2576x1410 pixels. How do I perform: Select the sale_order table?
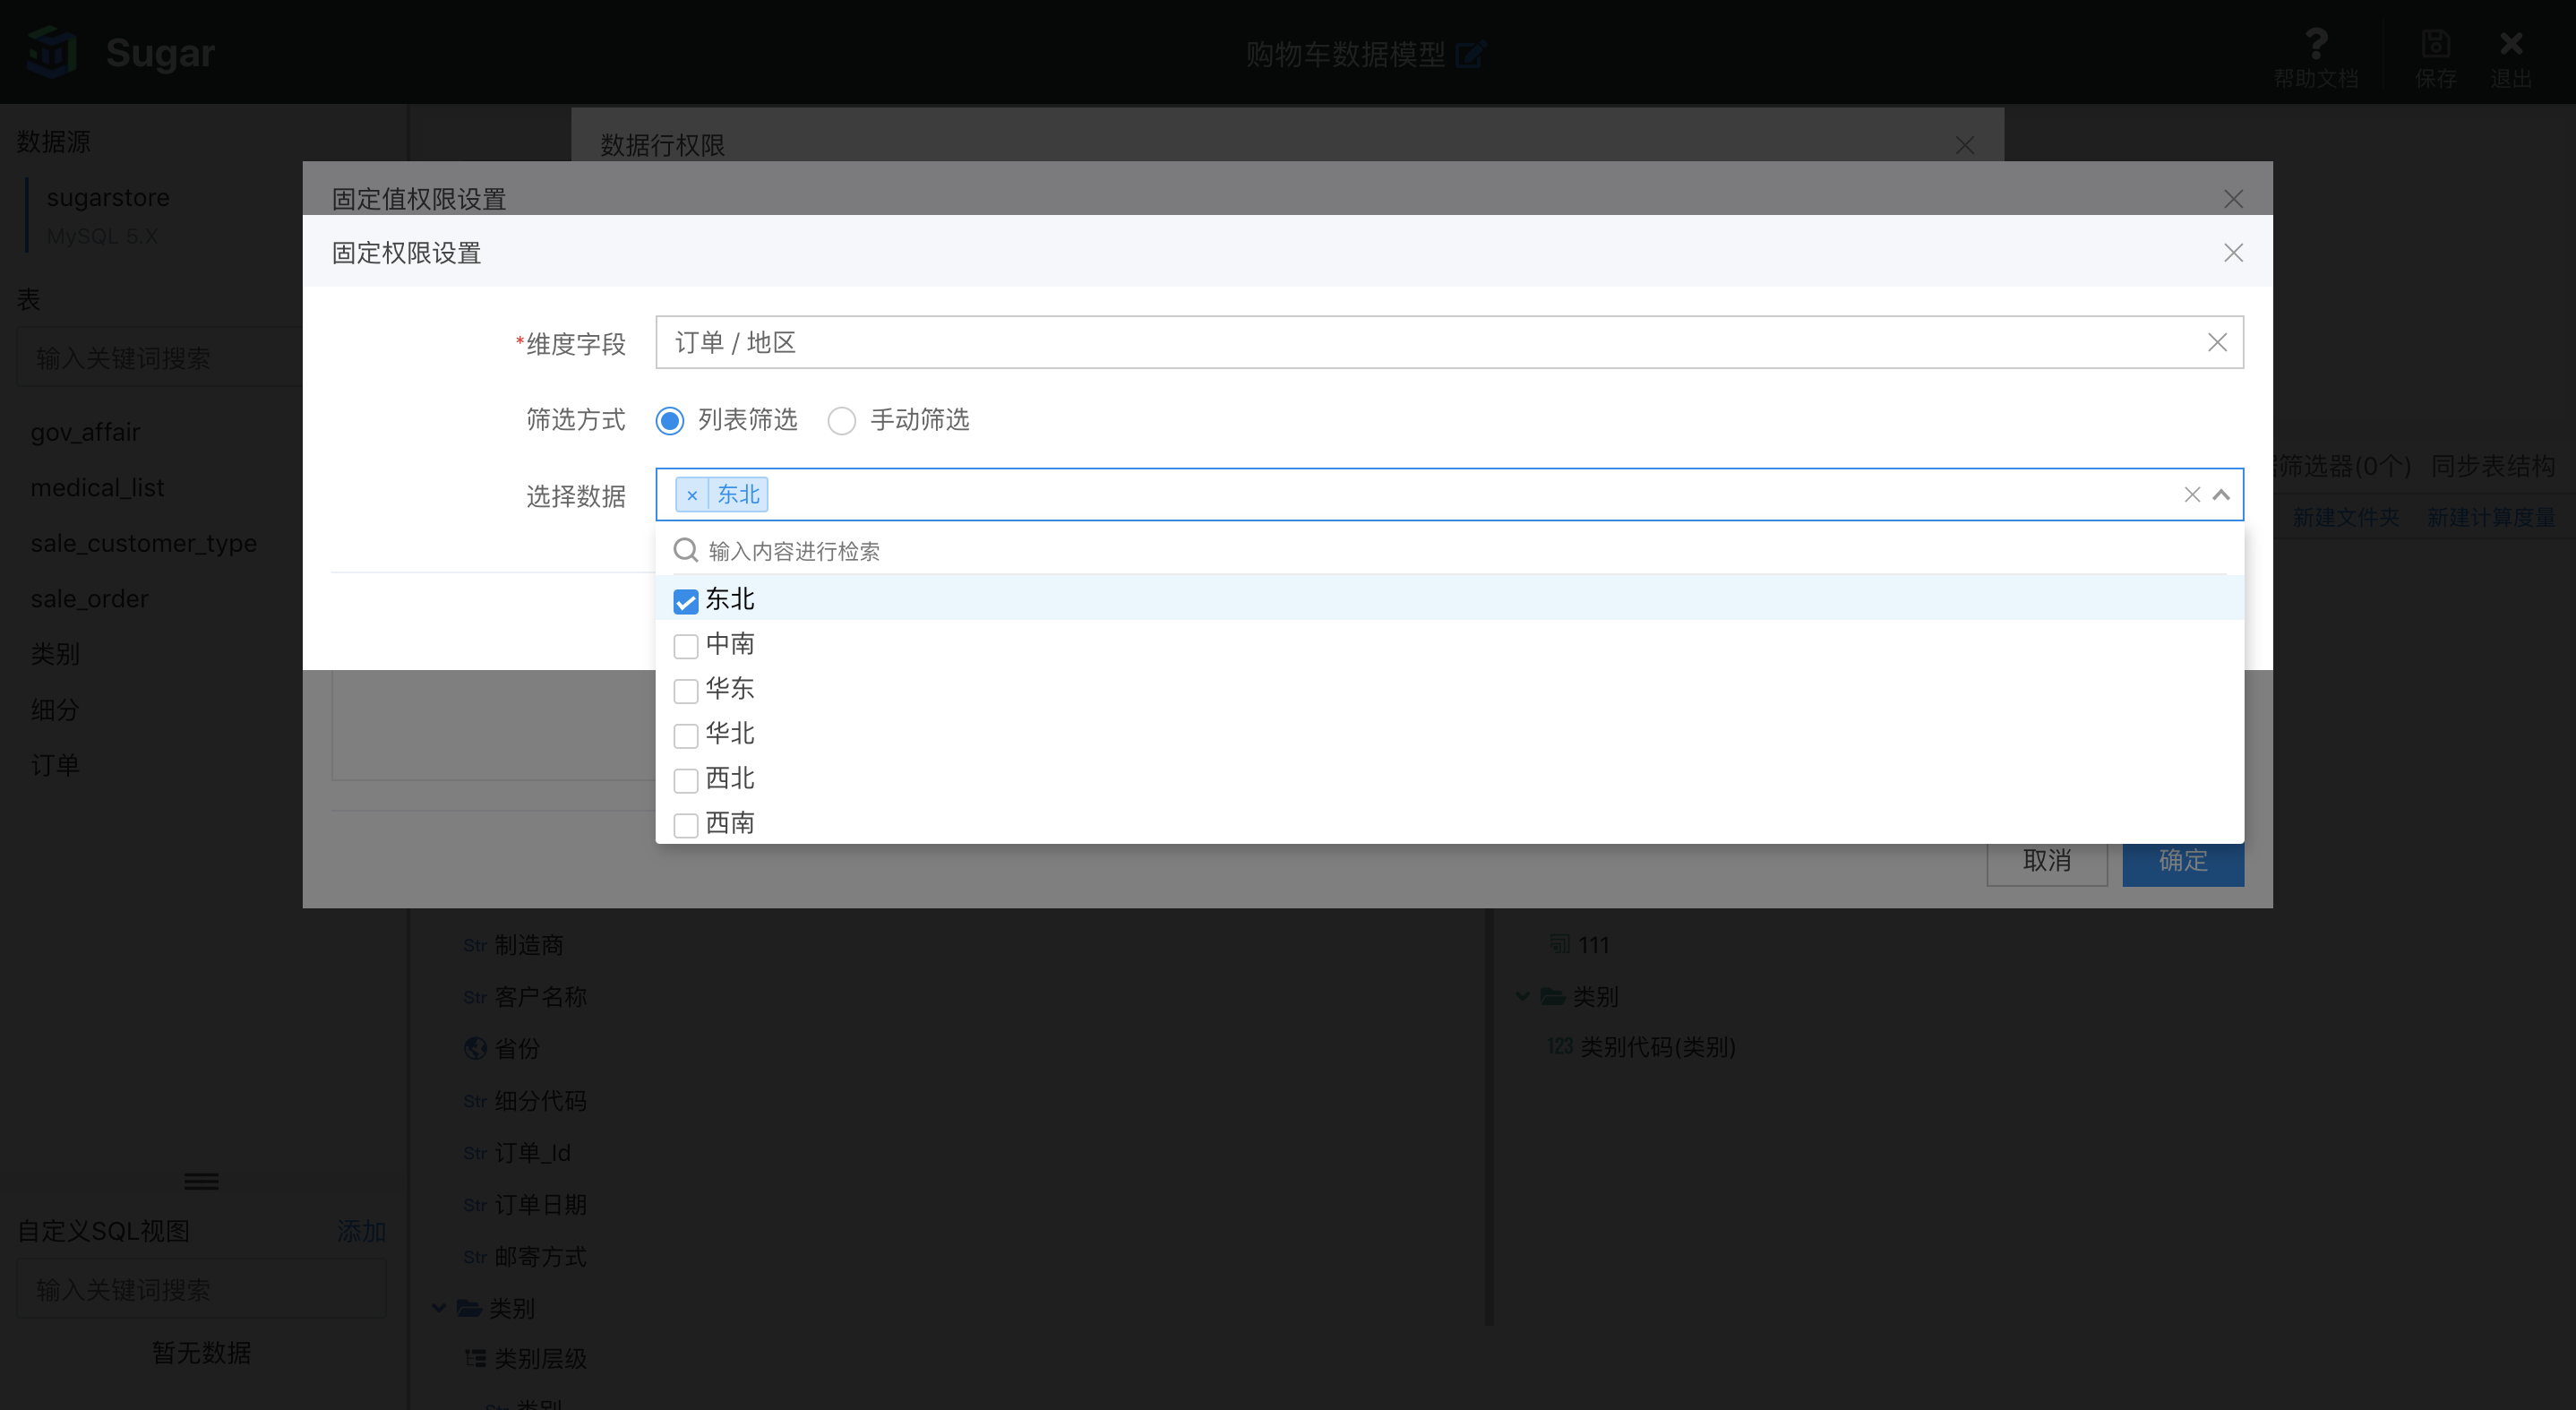89,598
